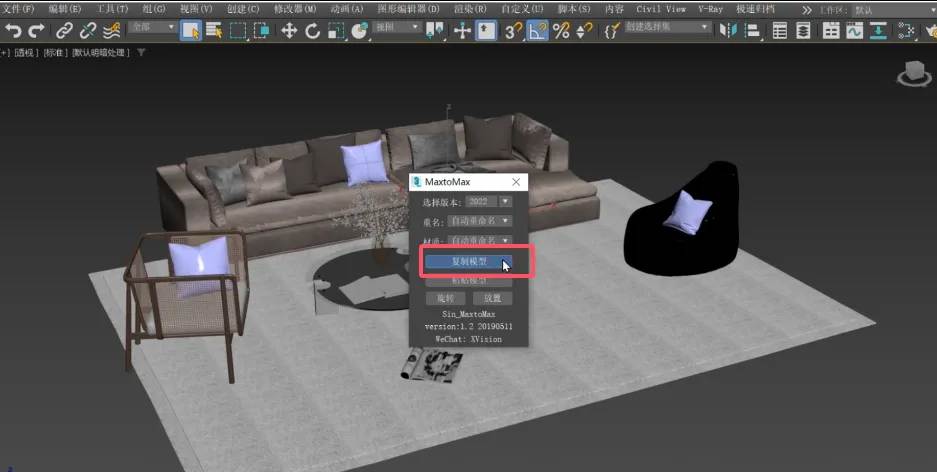Activate the Select Object tool
Screen dimensions: 937x472
[191, 30]
